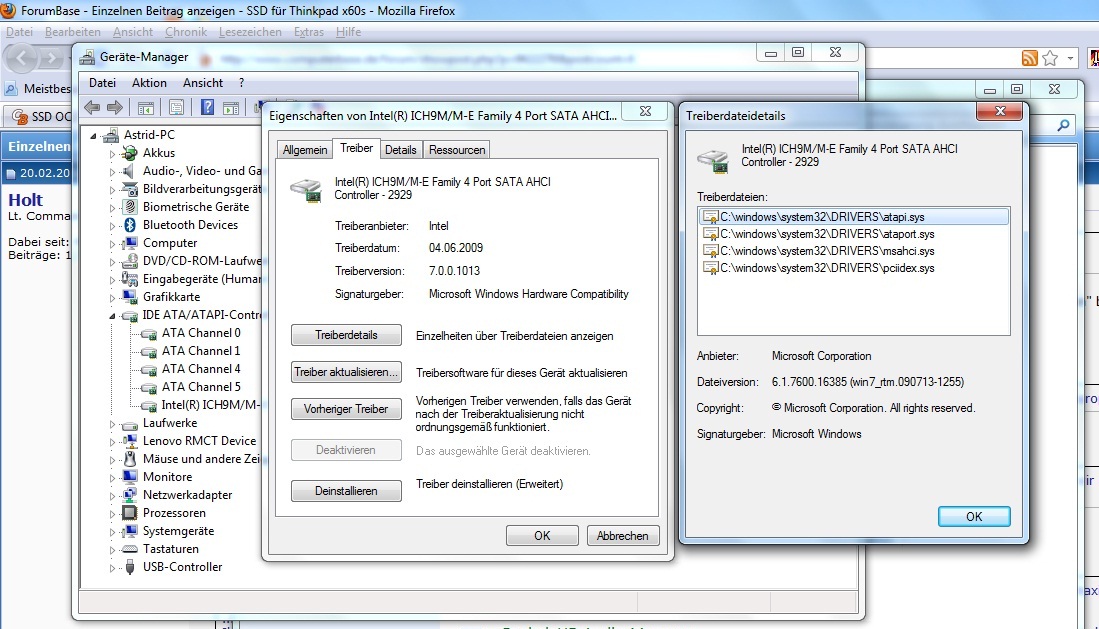Screen dimensions: 1099x629
Task: Click the Mäuse und andere Zeigegeräte mouse icon
Action: 130,459
